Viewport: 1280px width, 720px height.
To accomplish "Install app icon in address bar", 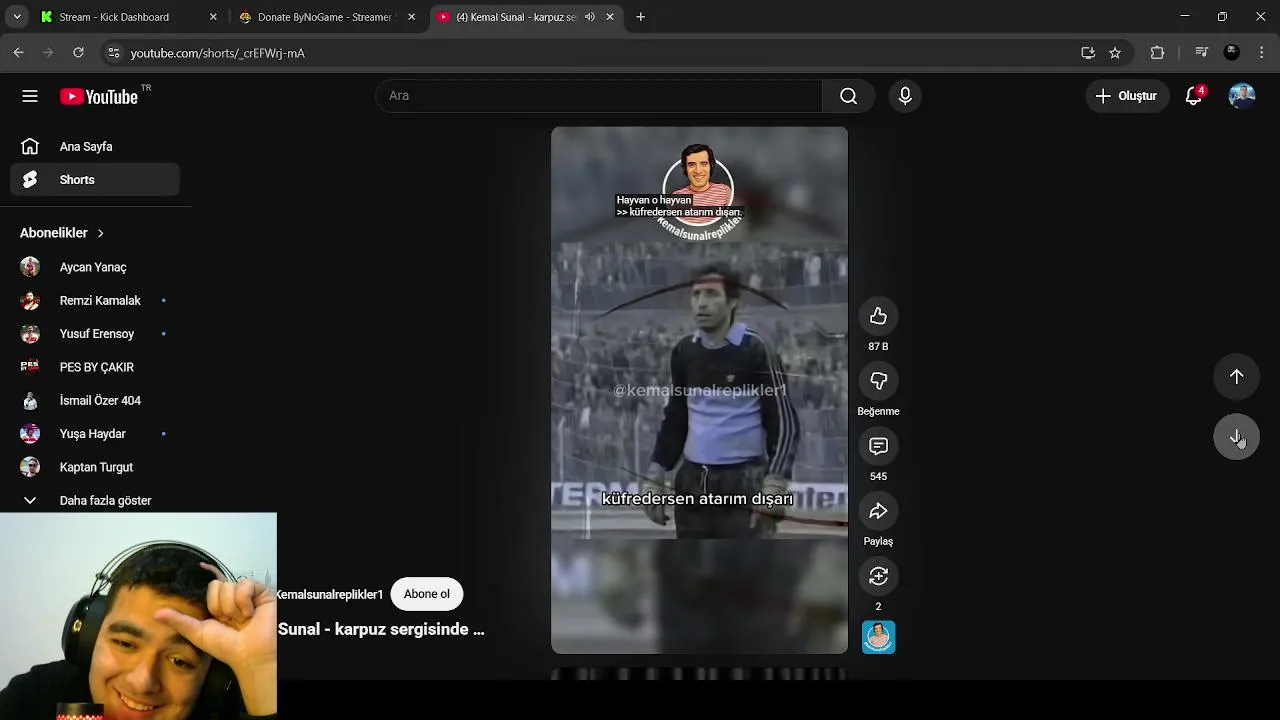I will click(1088, 53).
